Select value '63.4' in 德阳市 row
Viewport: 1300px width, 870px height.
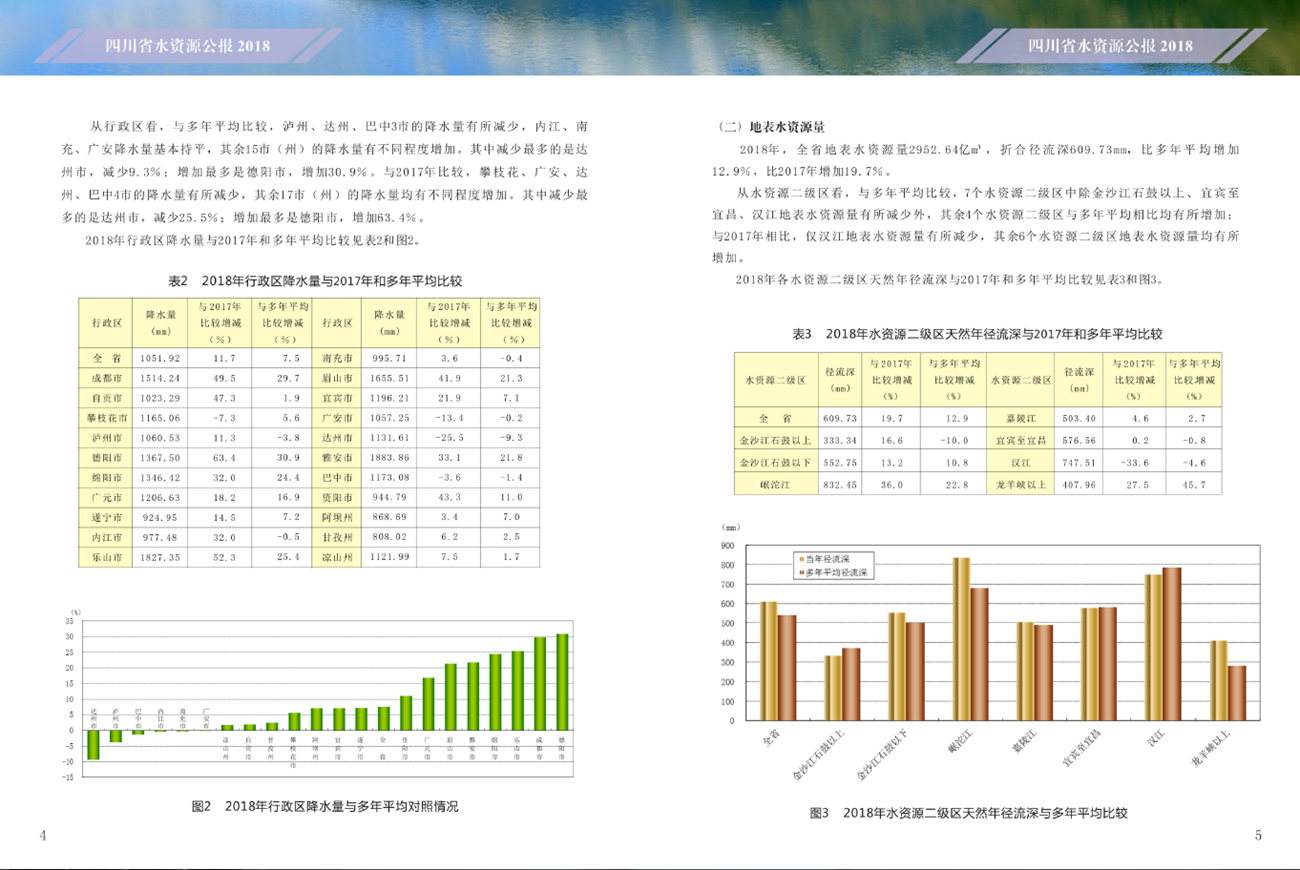pos(224,458)
